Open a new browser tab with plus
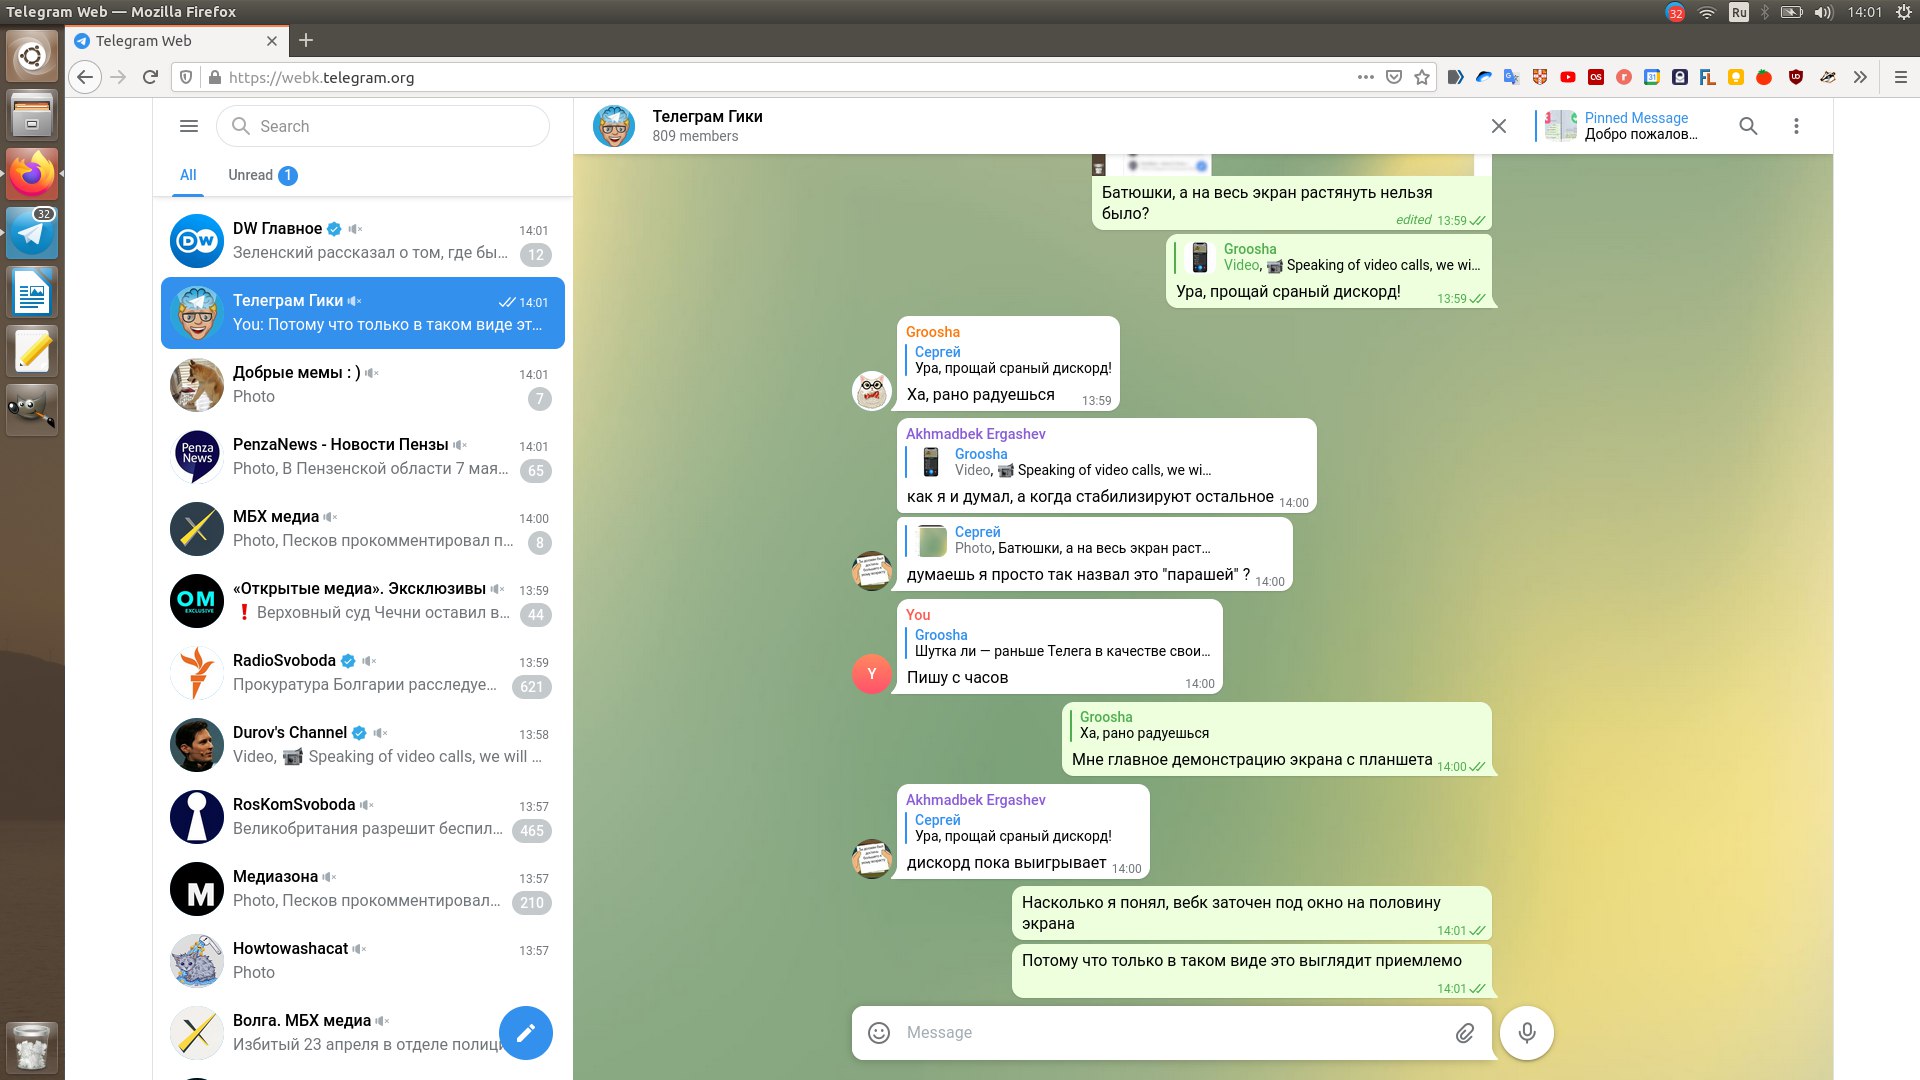The image size is (1920, 1080). pos(306,40)
